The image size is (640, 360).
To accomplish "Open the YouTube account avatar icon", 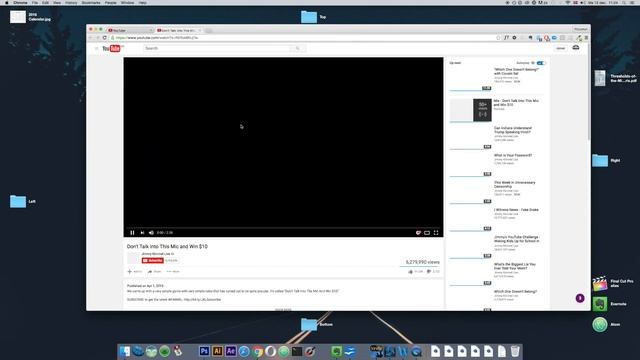I will [x=576, y=48].
